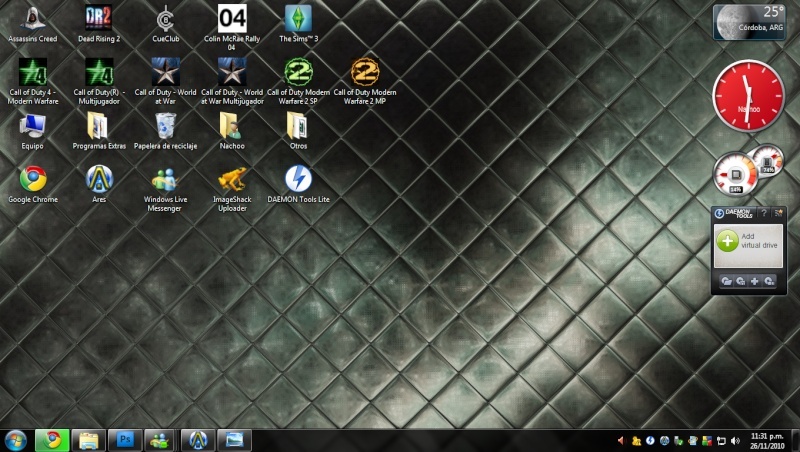Click the star settings icon in DAEMON gadget
This screenshot has width=800, height=452.
pyautogui.click(x=778, y=213)
